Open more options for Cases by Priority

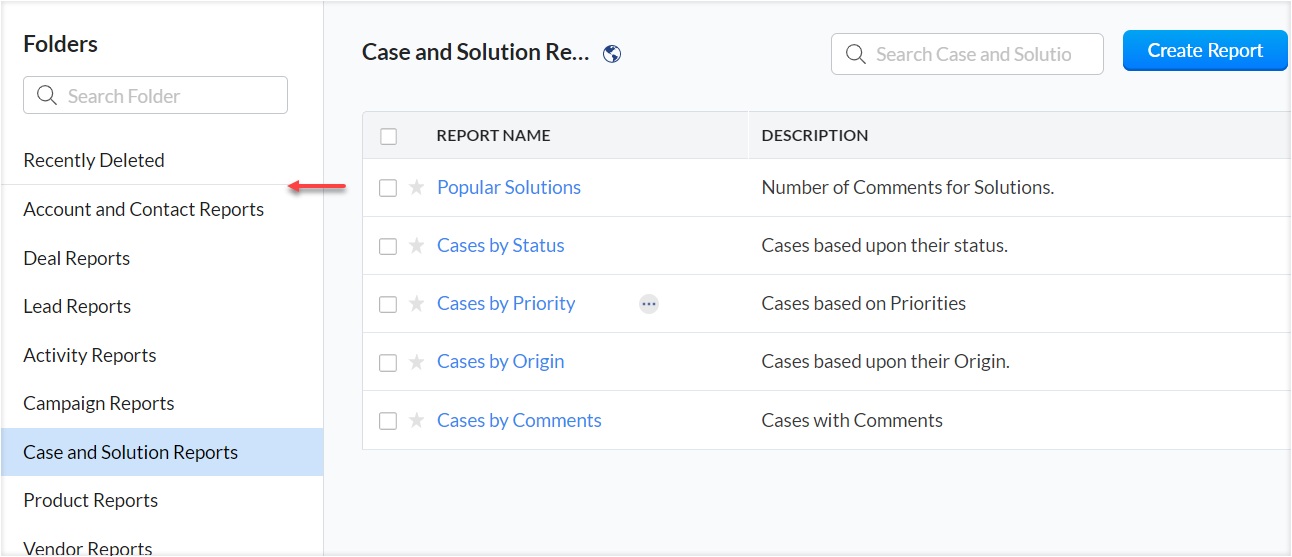(x=649, y=304)
